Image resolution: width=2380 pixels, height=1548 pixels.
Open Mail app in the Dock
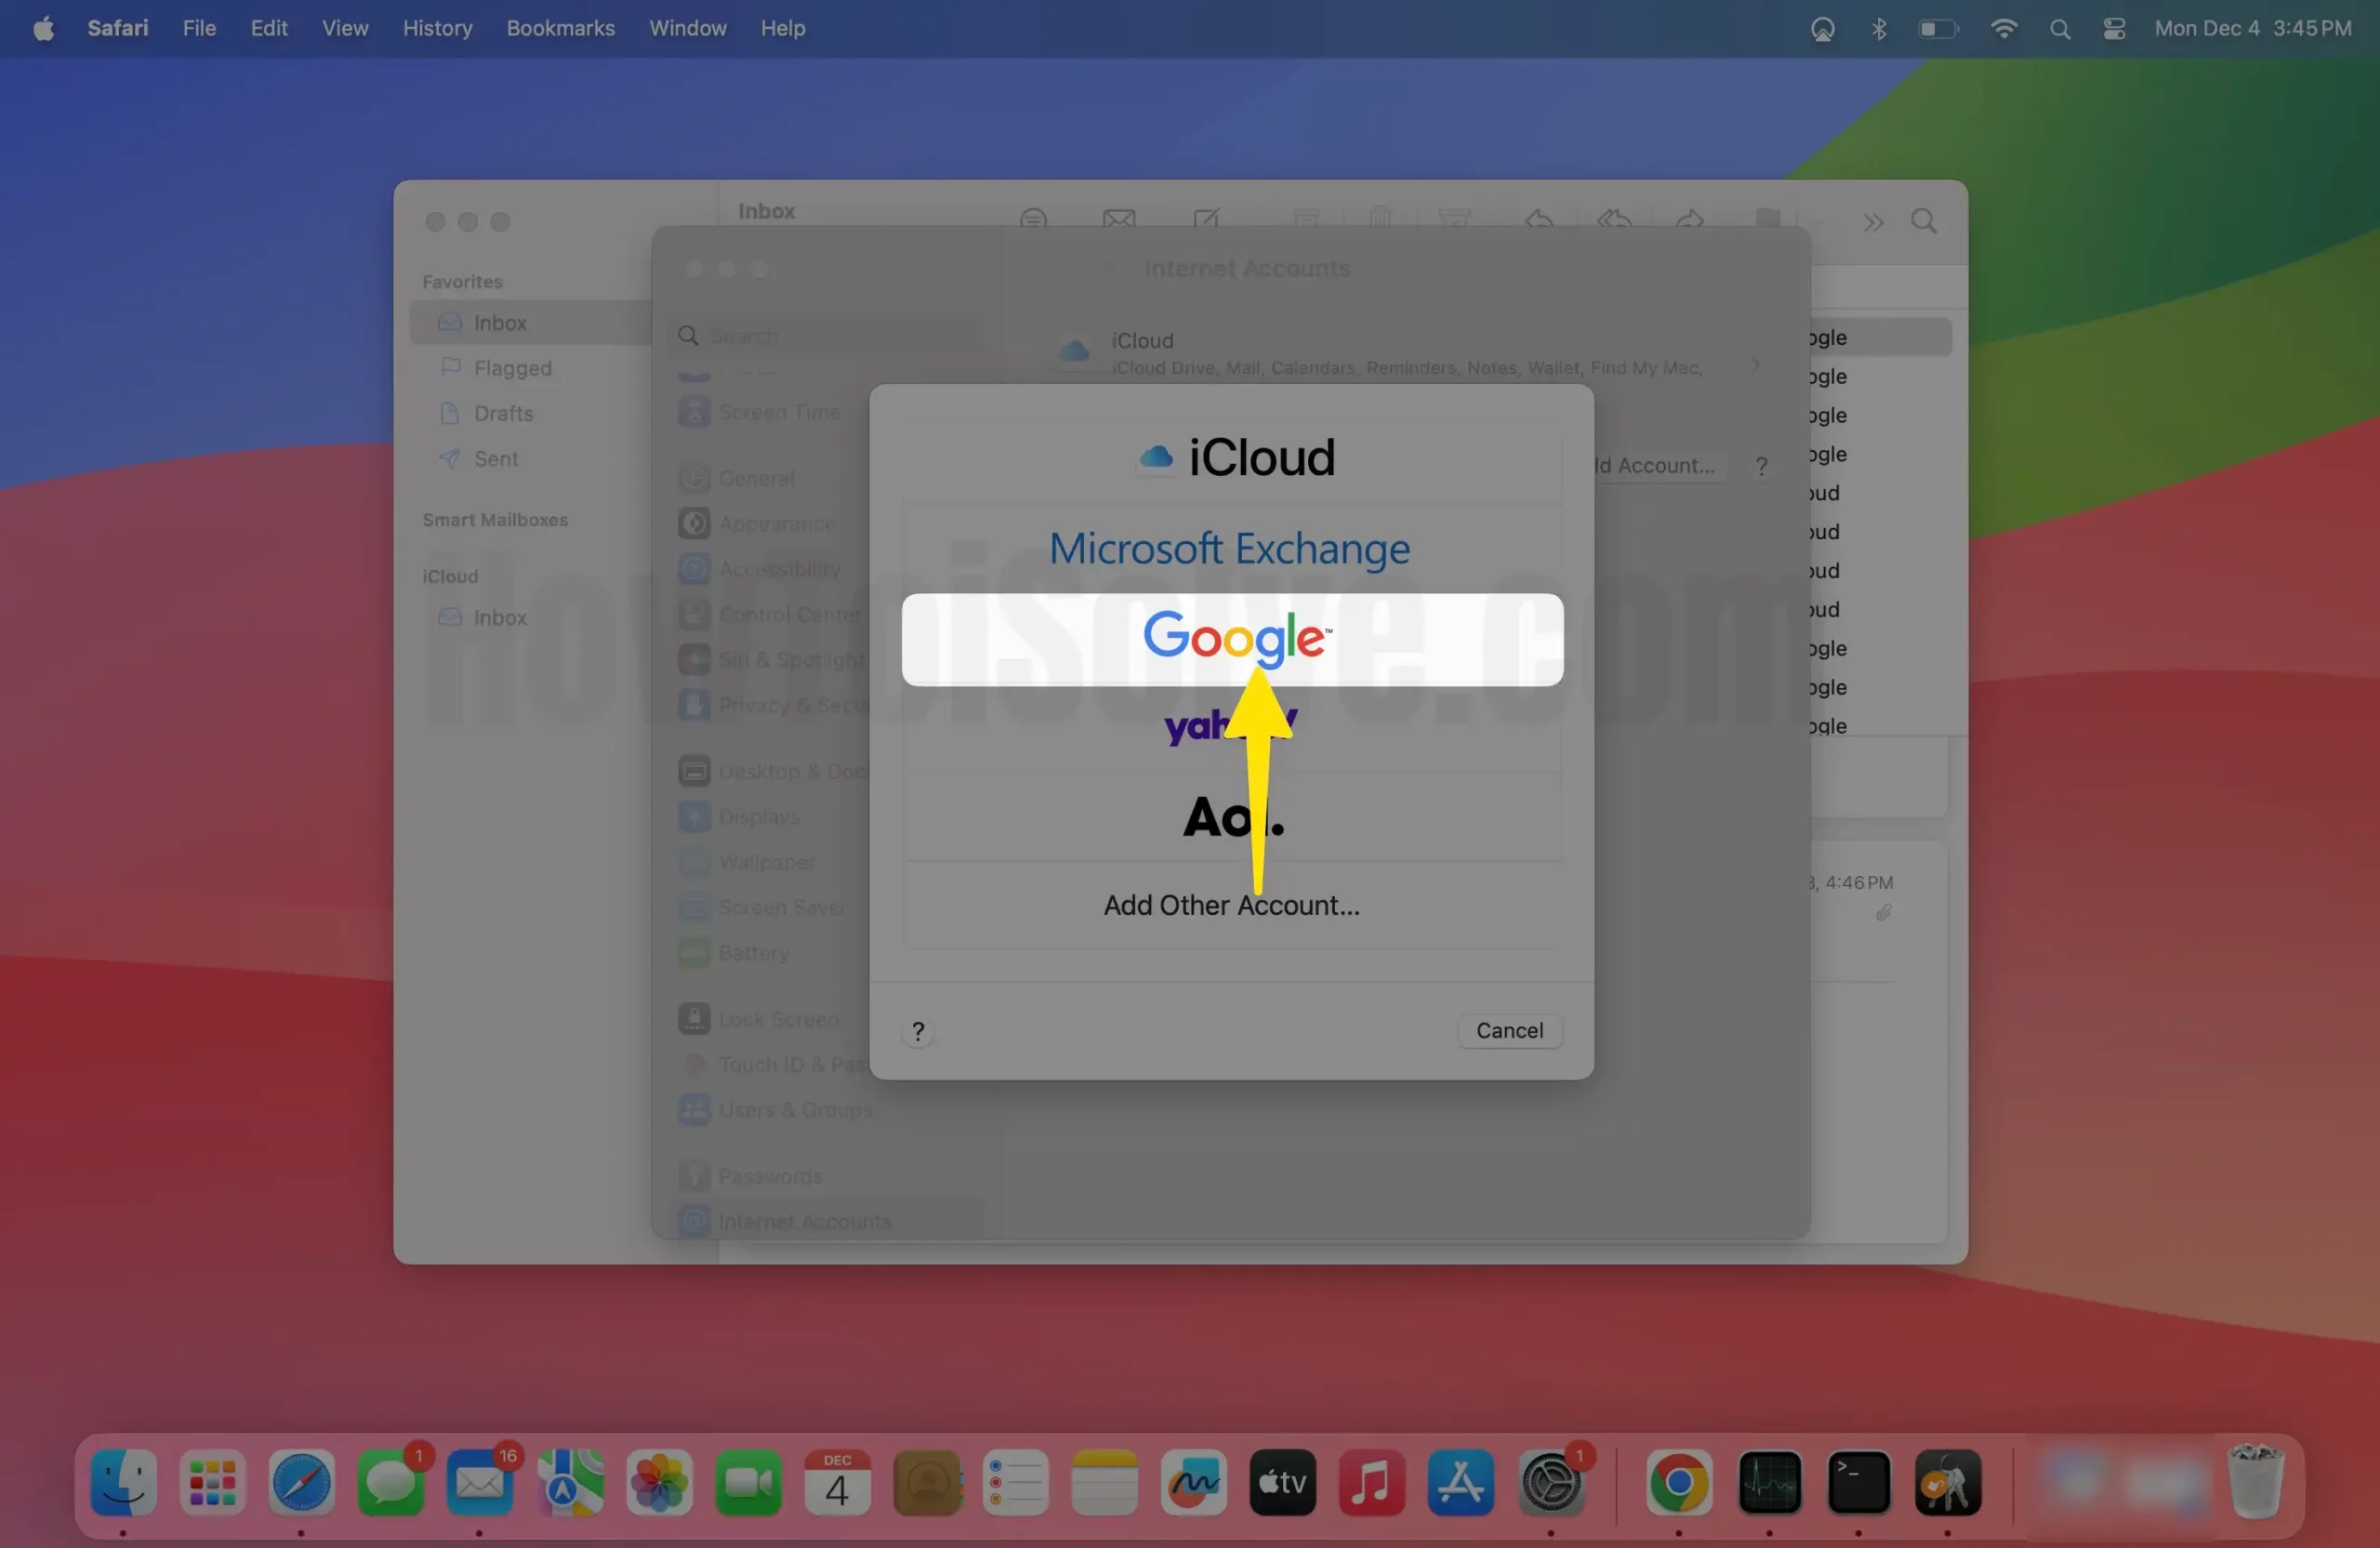(x=480, y=1482)
